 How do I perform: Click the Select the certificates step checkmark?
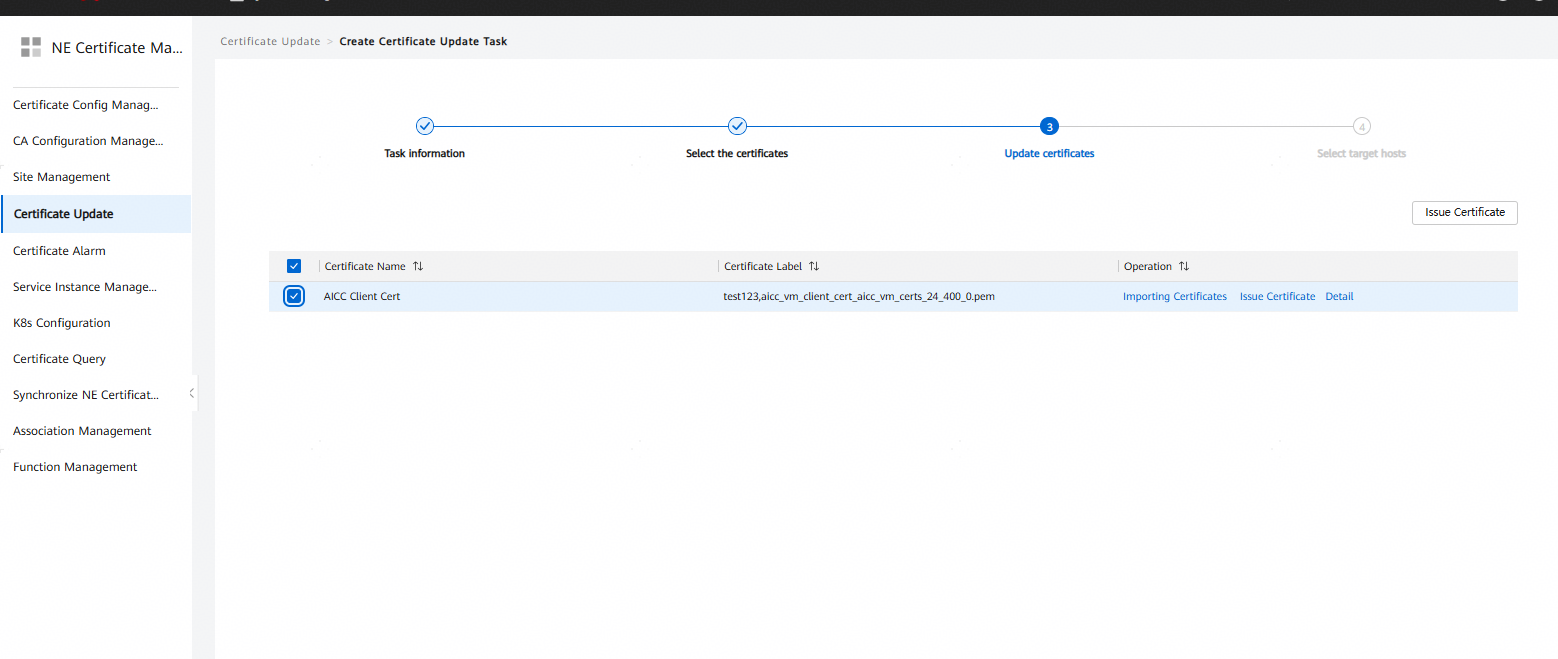coord(737,126)
